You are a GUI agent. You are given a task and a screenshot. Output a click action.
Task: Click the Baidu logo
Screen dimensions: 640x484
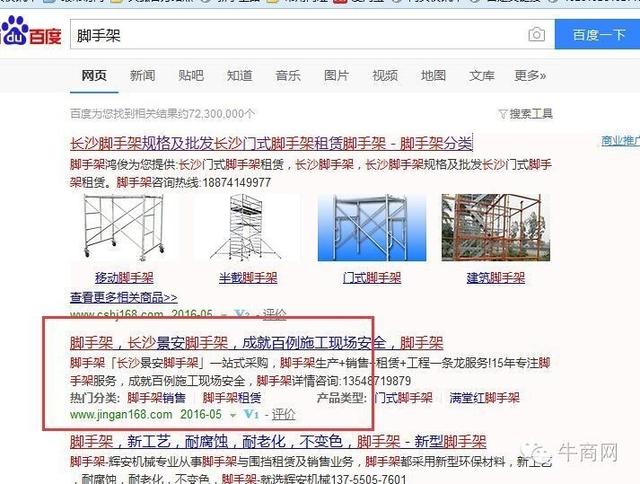[32, 35]
